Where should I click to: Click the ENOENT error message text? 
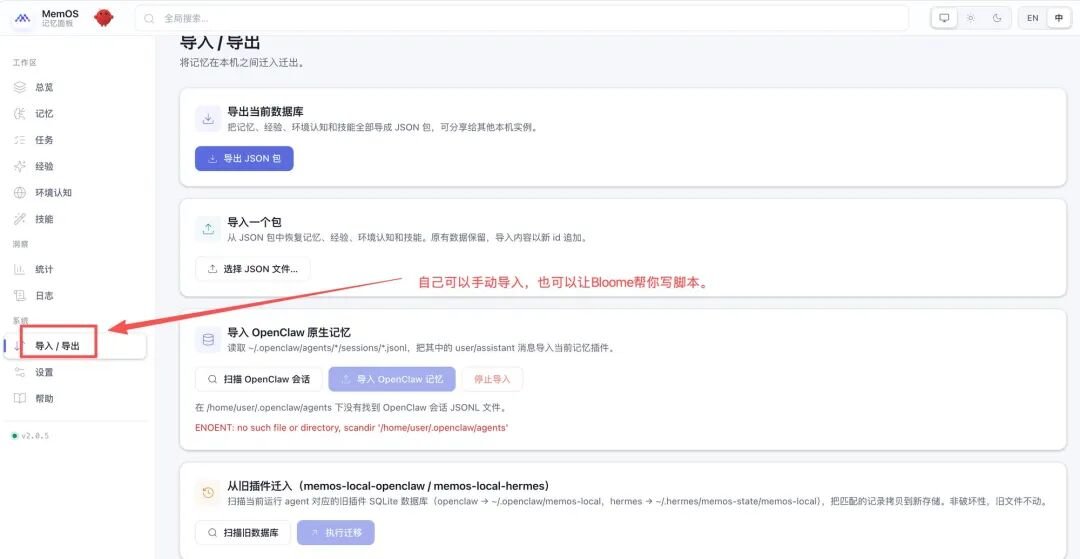click(352, 428)
